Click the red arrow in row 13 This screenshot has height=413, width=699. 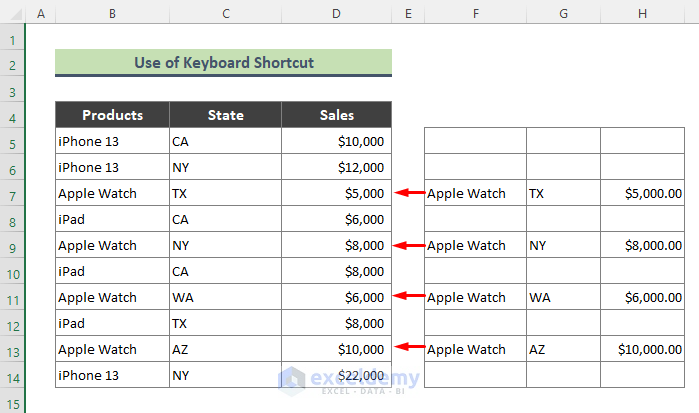[408, 348]
